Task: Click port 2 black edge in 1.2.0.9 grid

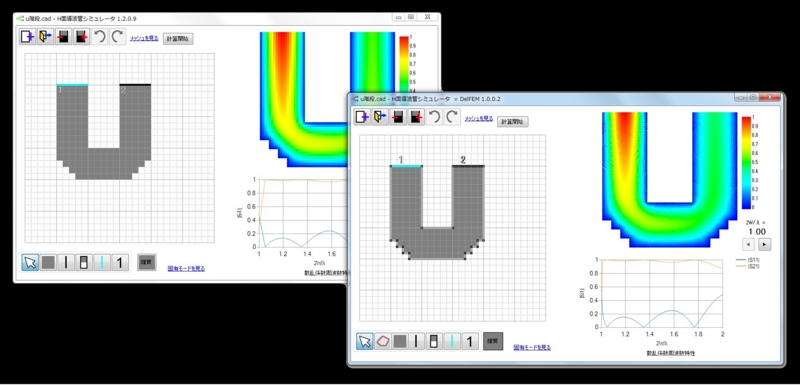Action: tap(135, 85)
